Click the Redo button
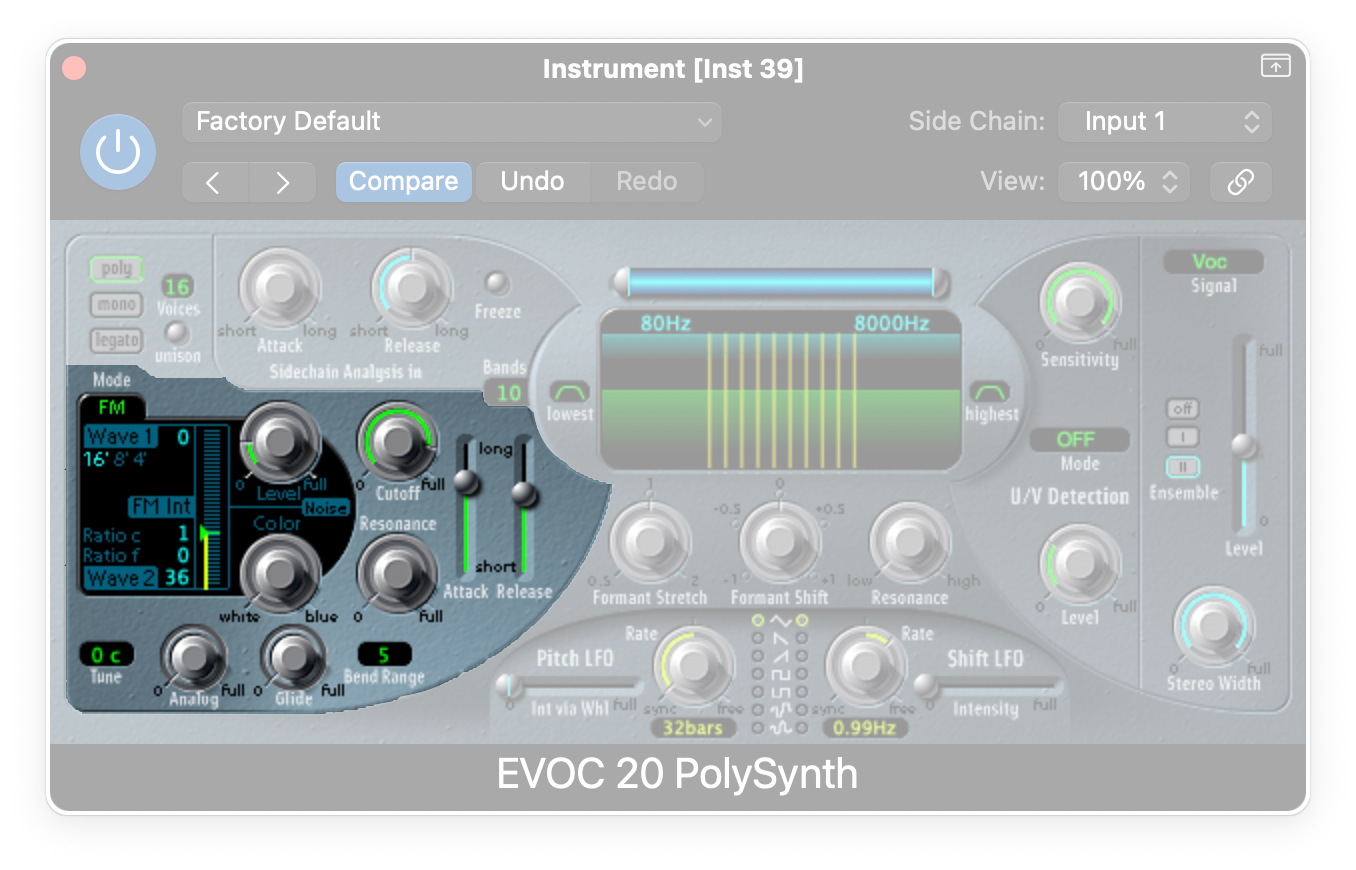 [647, 182]
